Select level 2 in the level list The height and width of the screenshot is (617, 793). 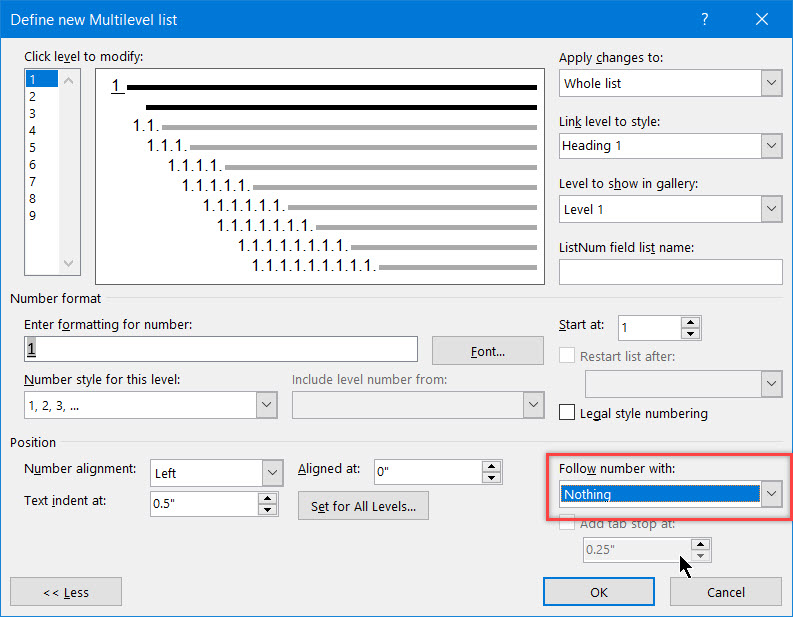[x=42, y=97]
